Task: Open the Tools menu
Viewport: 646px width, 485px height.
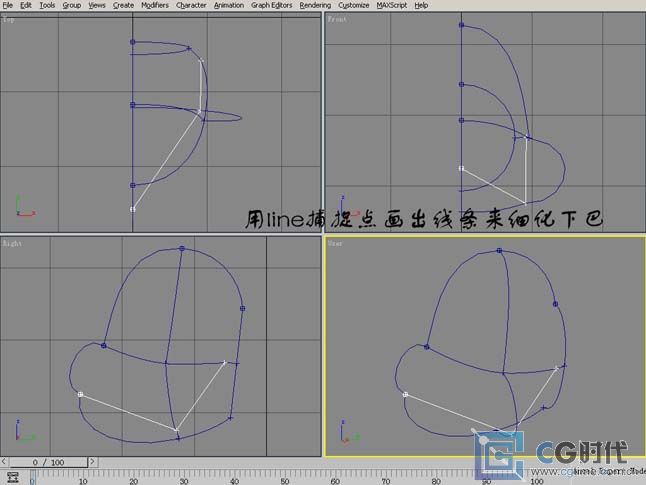Action: tap(47, 5)
